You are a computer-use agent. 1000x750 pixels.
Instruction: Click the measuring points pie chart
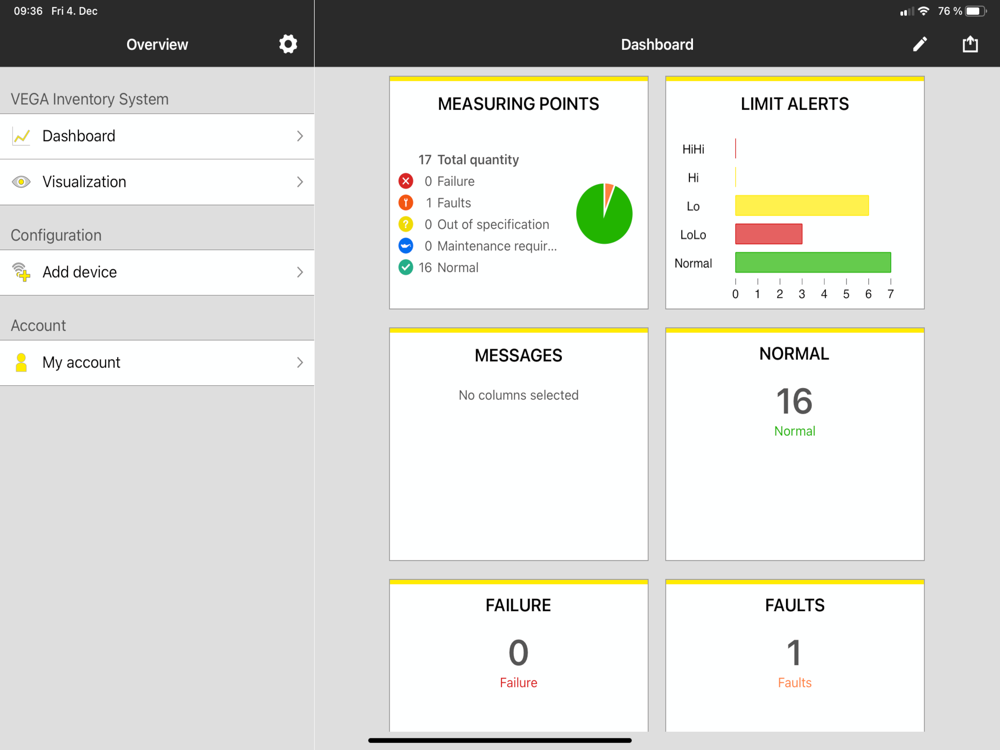pos(604,214)
